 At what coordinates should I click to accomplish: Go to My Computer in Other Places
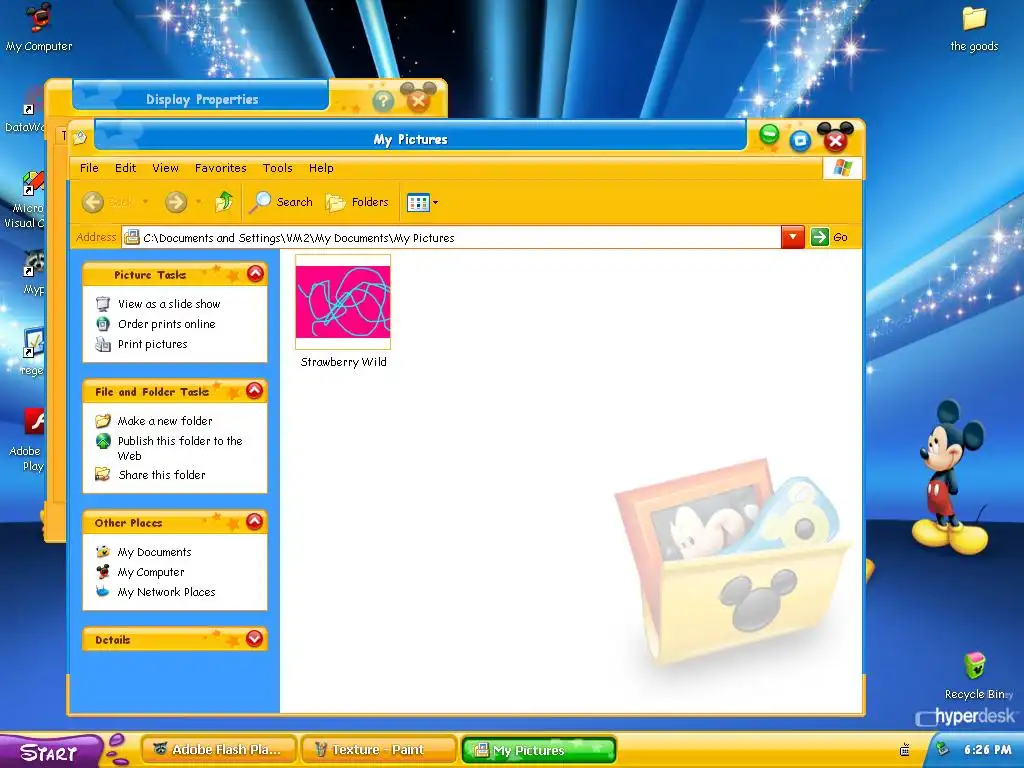pos(151,572)
